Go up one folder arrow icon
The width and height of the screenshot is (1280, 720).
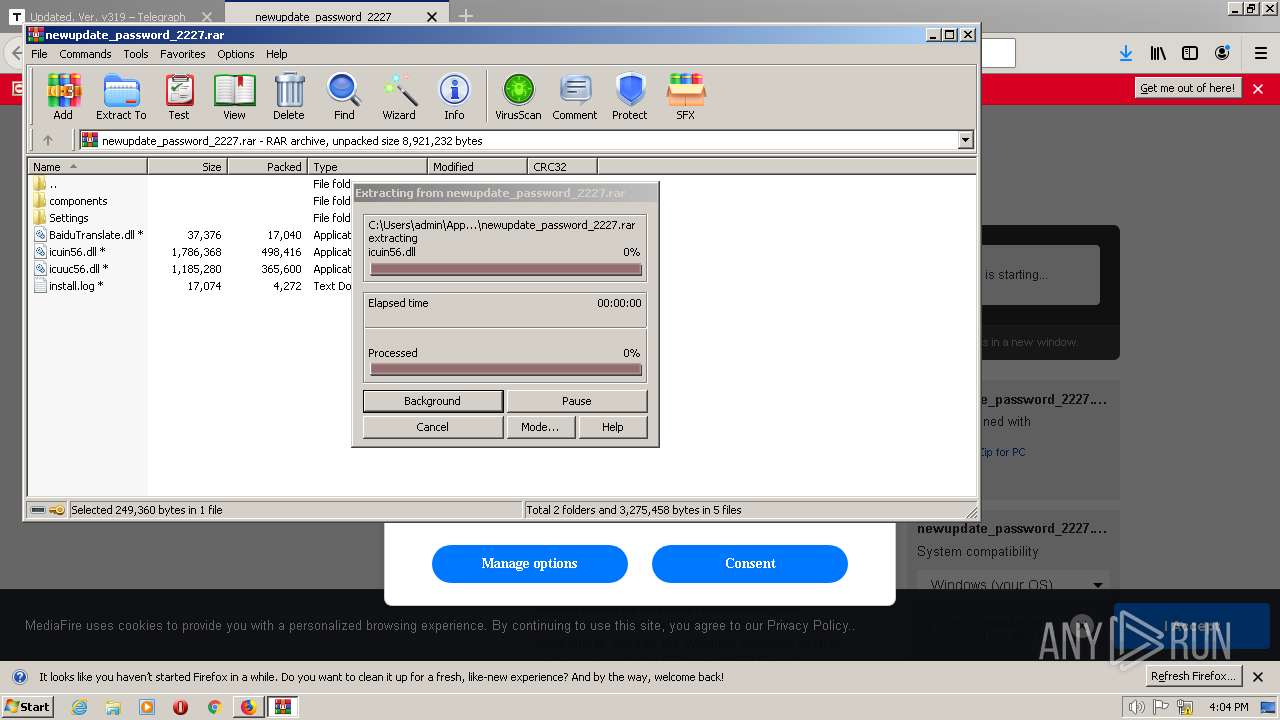(47, 140)
